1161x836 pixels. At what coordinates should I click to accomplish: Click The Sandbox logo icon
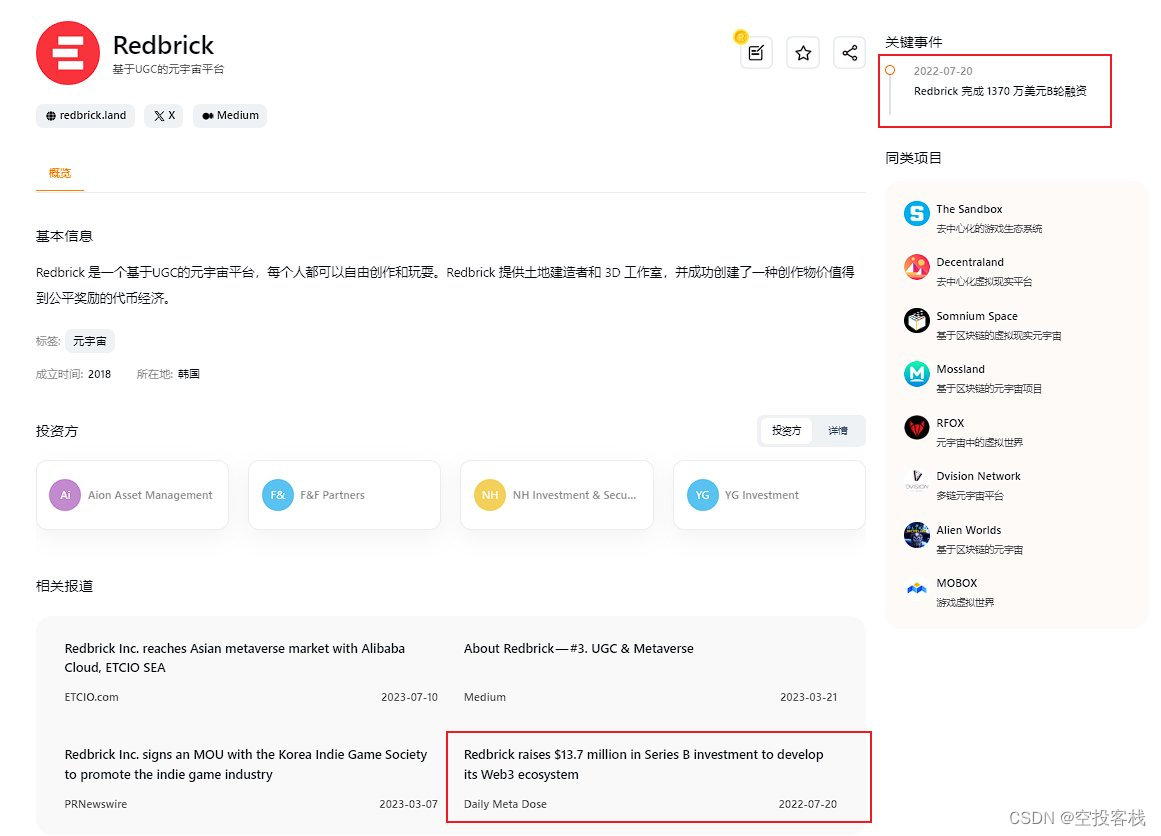coord(917,213)
